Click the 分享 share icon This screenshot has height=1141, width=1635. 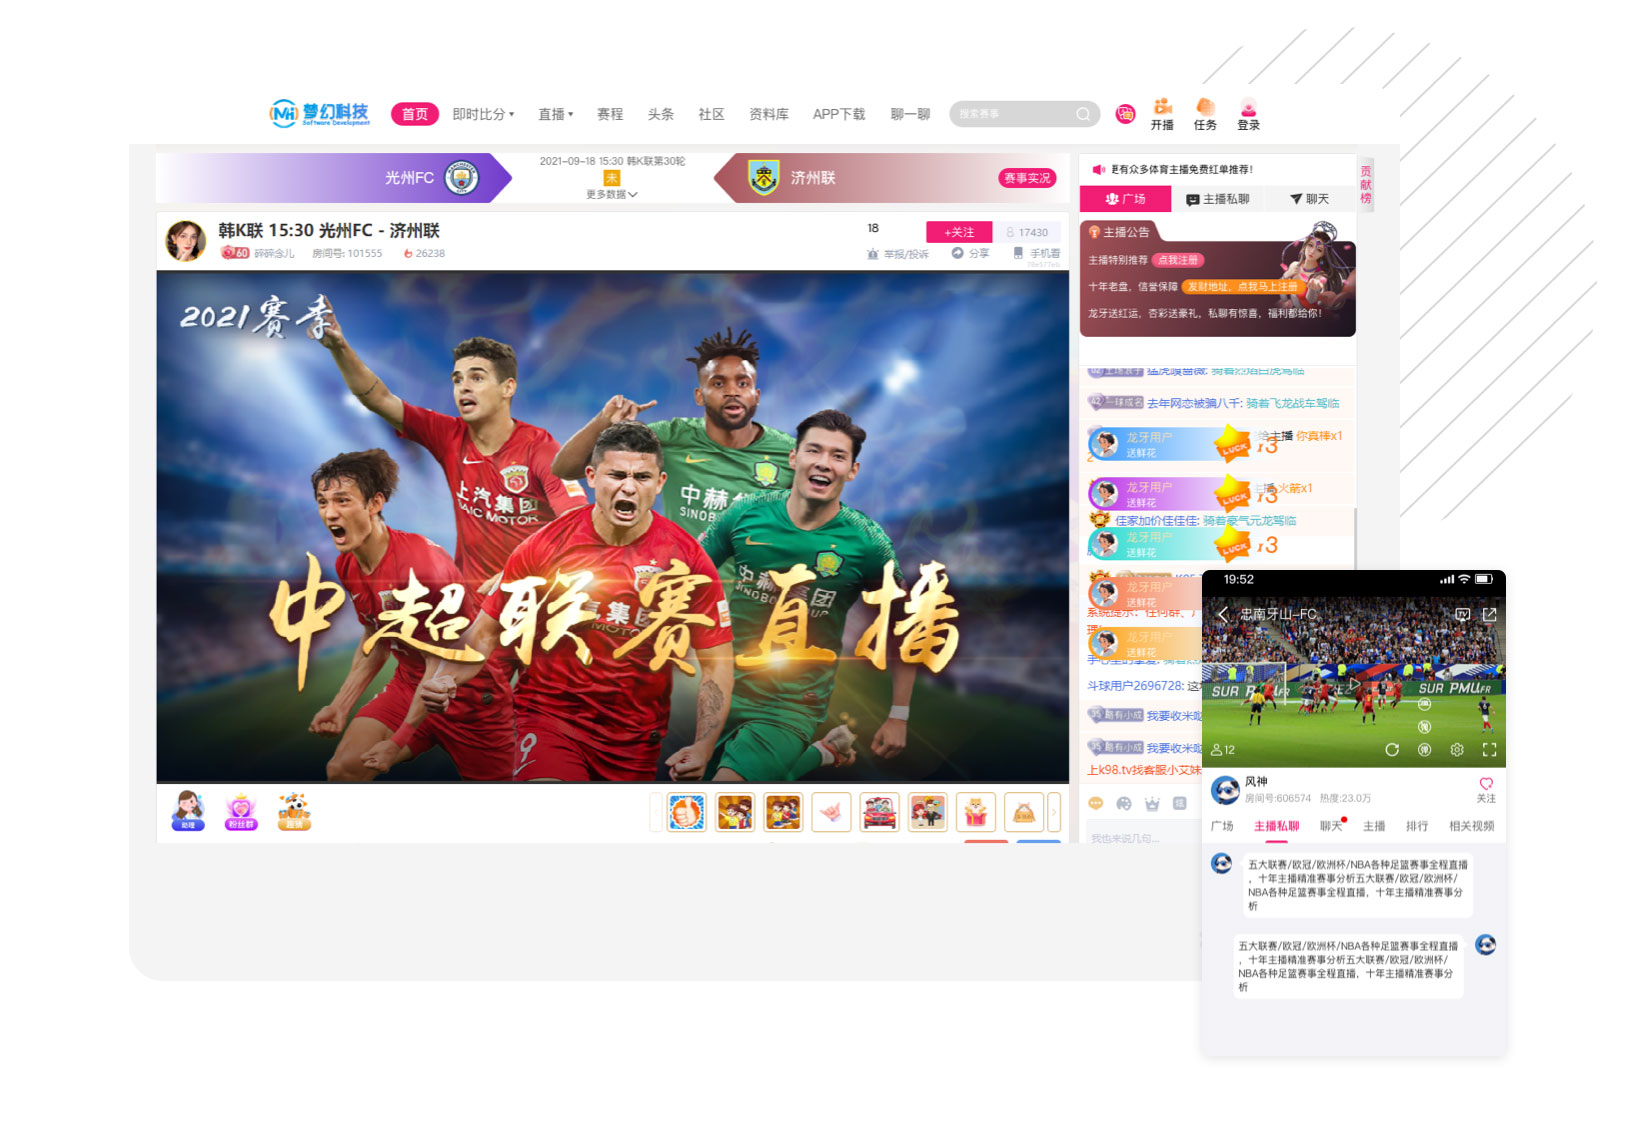tap(970, 253)
